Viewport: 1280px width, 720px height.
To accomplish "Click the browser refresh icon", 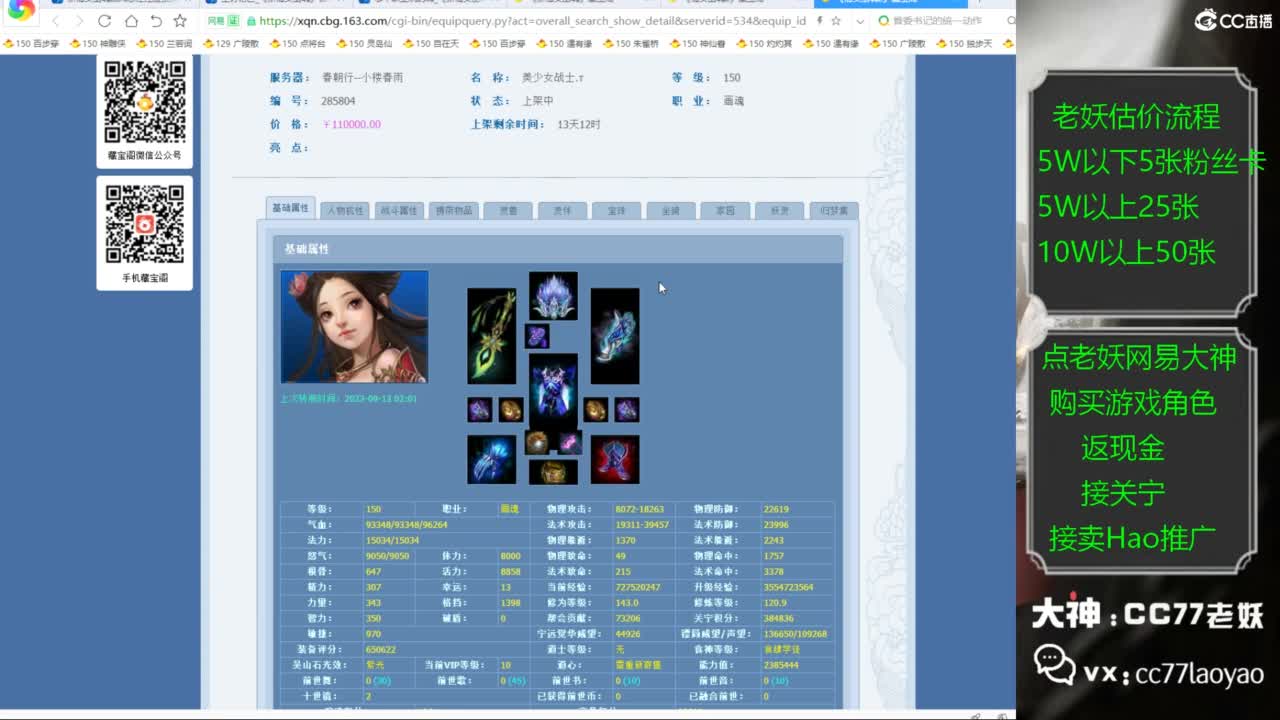I will (105, 21).
